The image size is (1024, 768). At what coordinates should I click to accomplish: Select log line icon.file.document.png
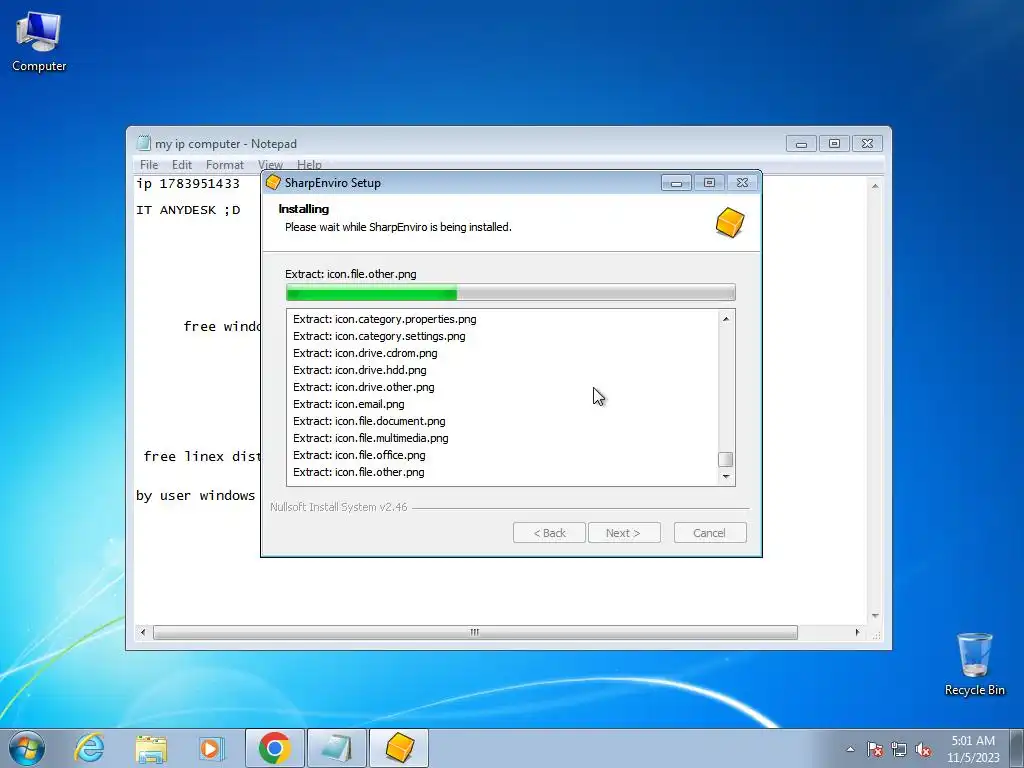coord(369,421)
